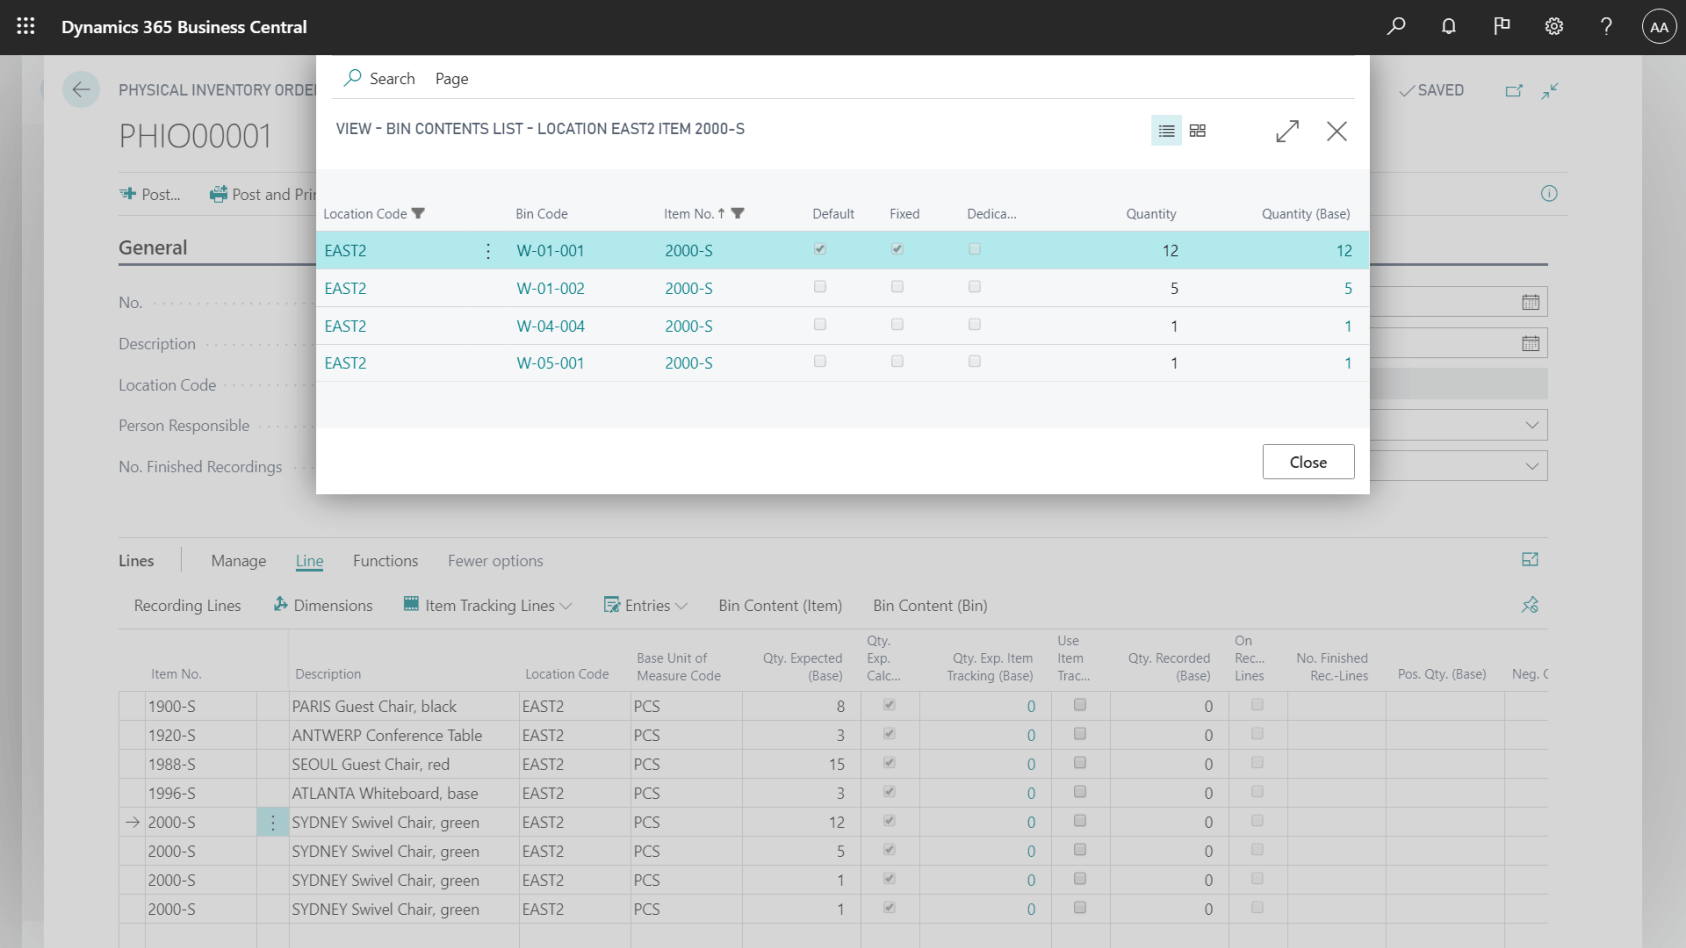
Task: Click the Post... action
Action: [150, 194]
